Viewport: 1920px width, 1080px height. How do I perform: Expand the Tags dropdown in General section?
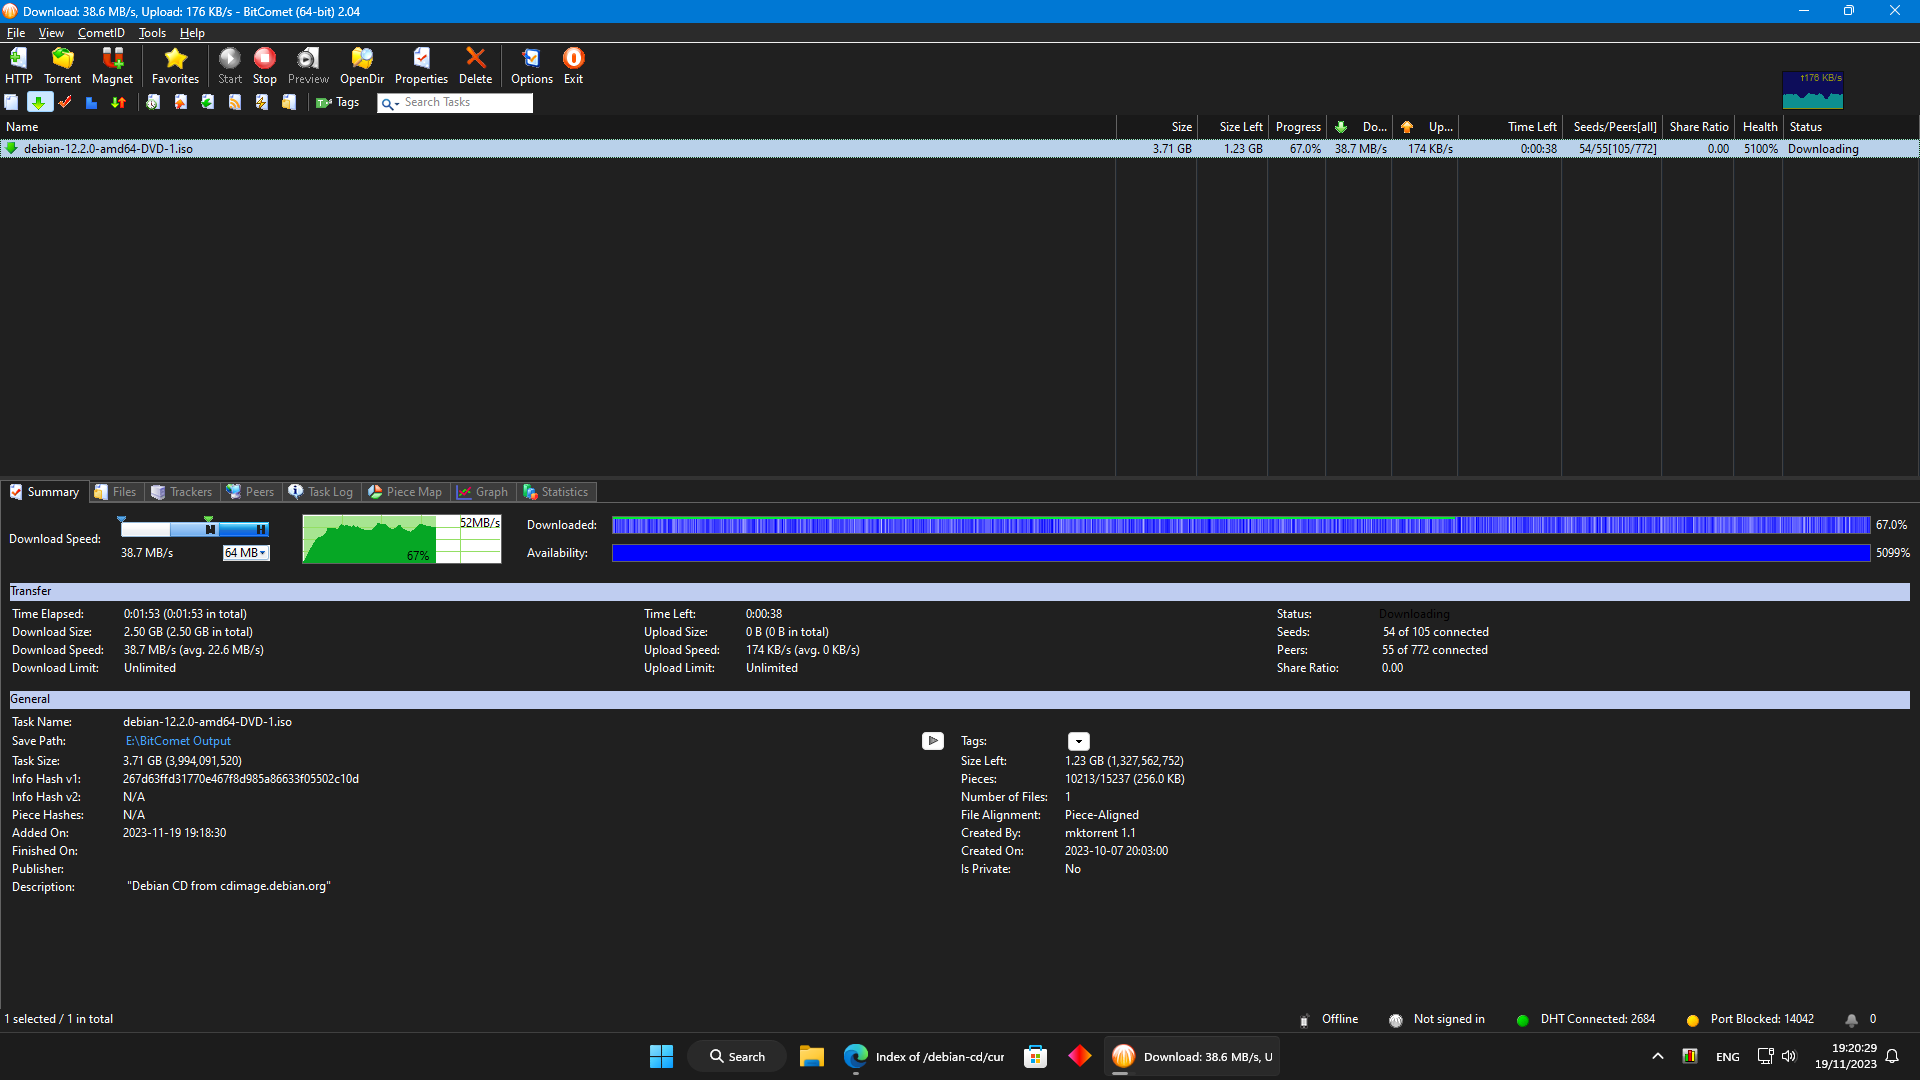point(1078,741)
